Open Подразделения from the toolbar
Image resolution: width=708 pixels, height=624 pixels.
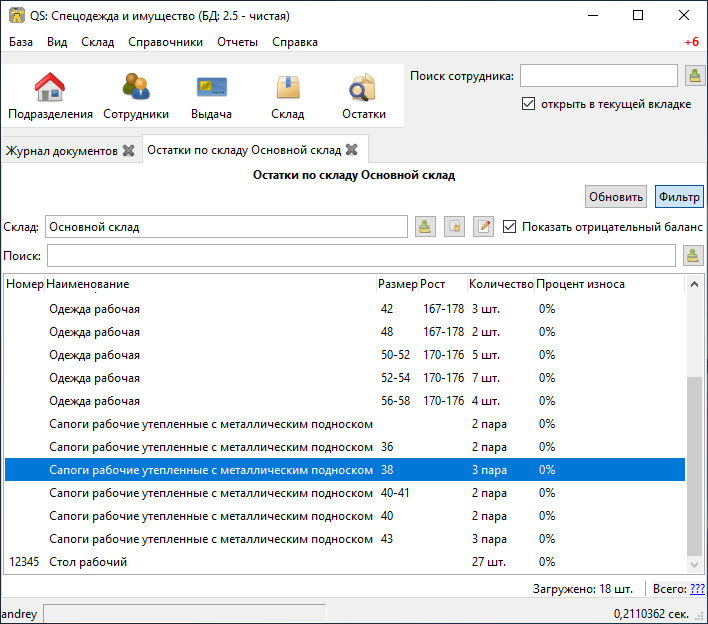point(50,96)
